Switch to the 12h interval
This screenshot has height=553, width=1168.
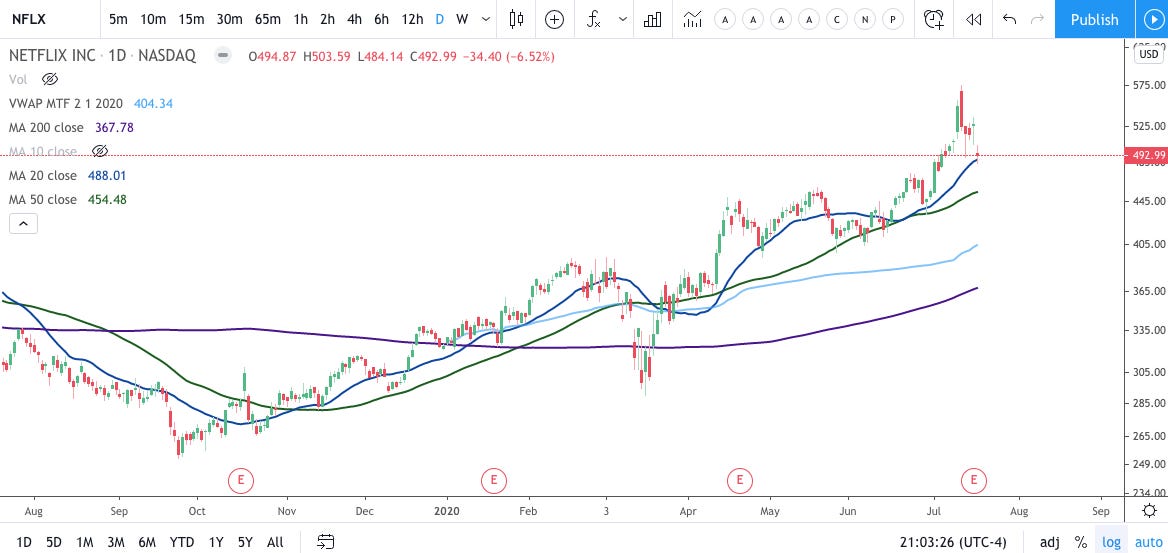[x=412, y=19]
